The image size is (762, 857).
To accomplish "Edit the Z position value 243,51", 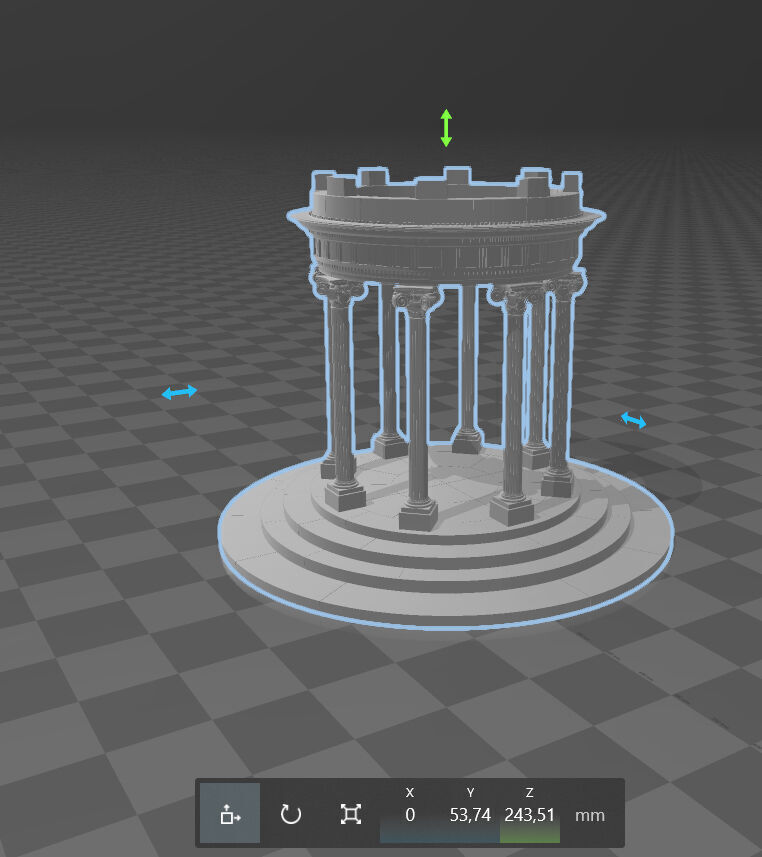I will point(530,815).
